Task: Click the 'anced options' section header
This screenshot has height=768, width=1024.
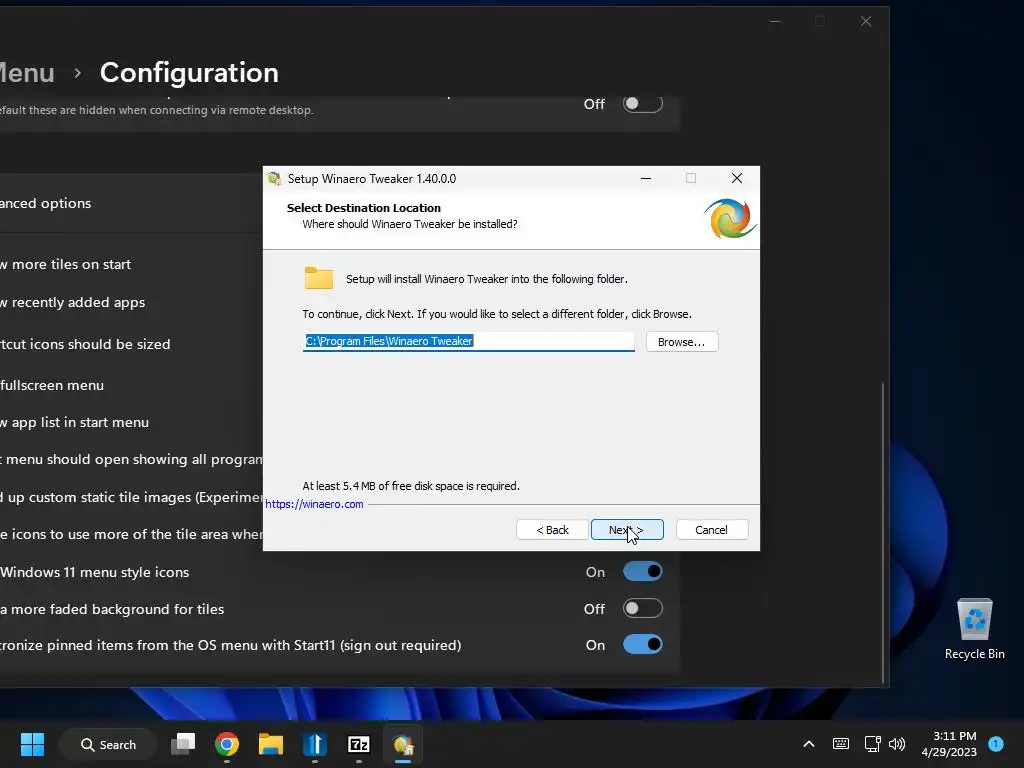Action: [46, 203]
